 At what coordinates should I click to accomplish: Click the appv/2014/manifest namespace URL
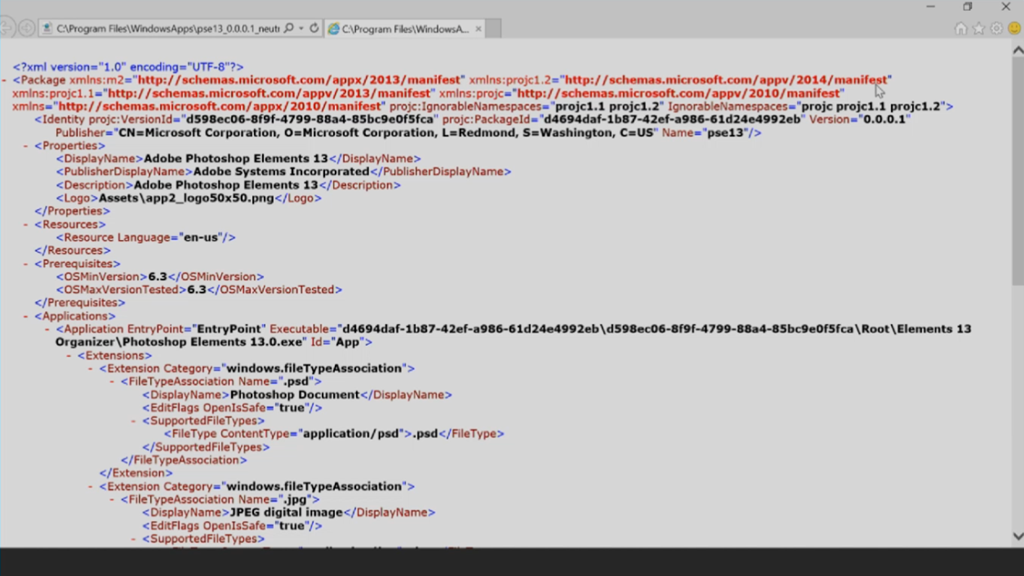point(726,80)
